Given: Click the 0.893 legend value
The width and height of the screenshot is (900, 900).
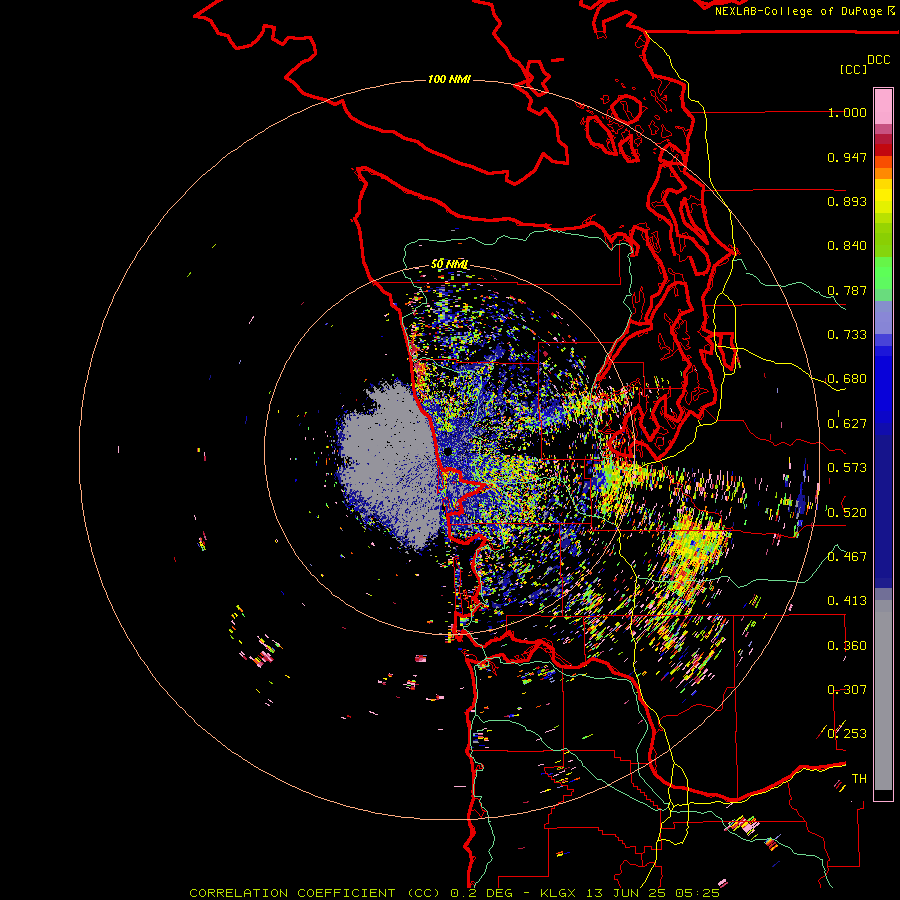Looking at the screenshot, I should coord(847,201).
